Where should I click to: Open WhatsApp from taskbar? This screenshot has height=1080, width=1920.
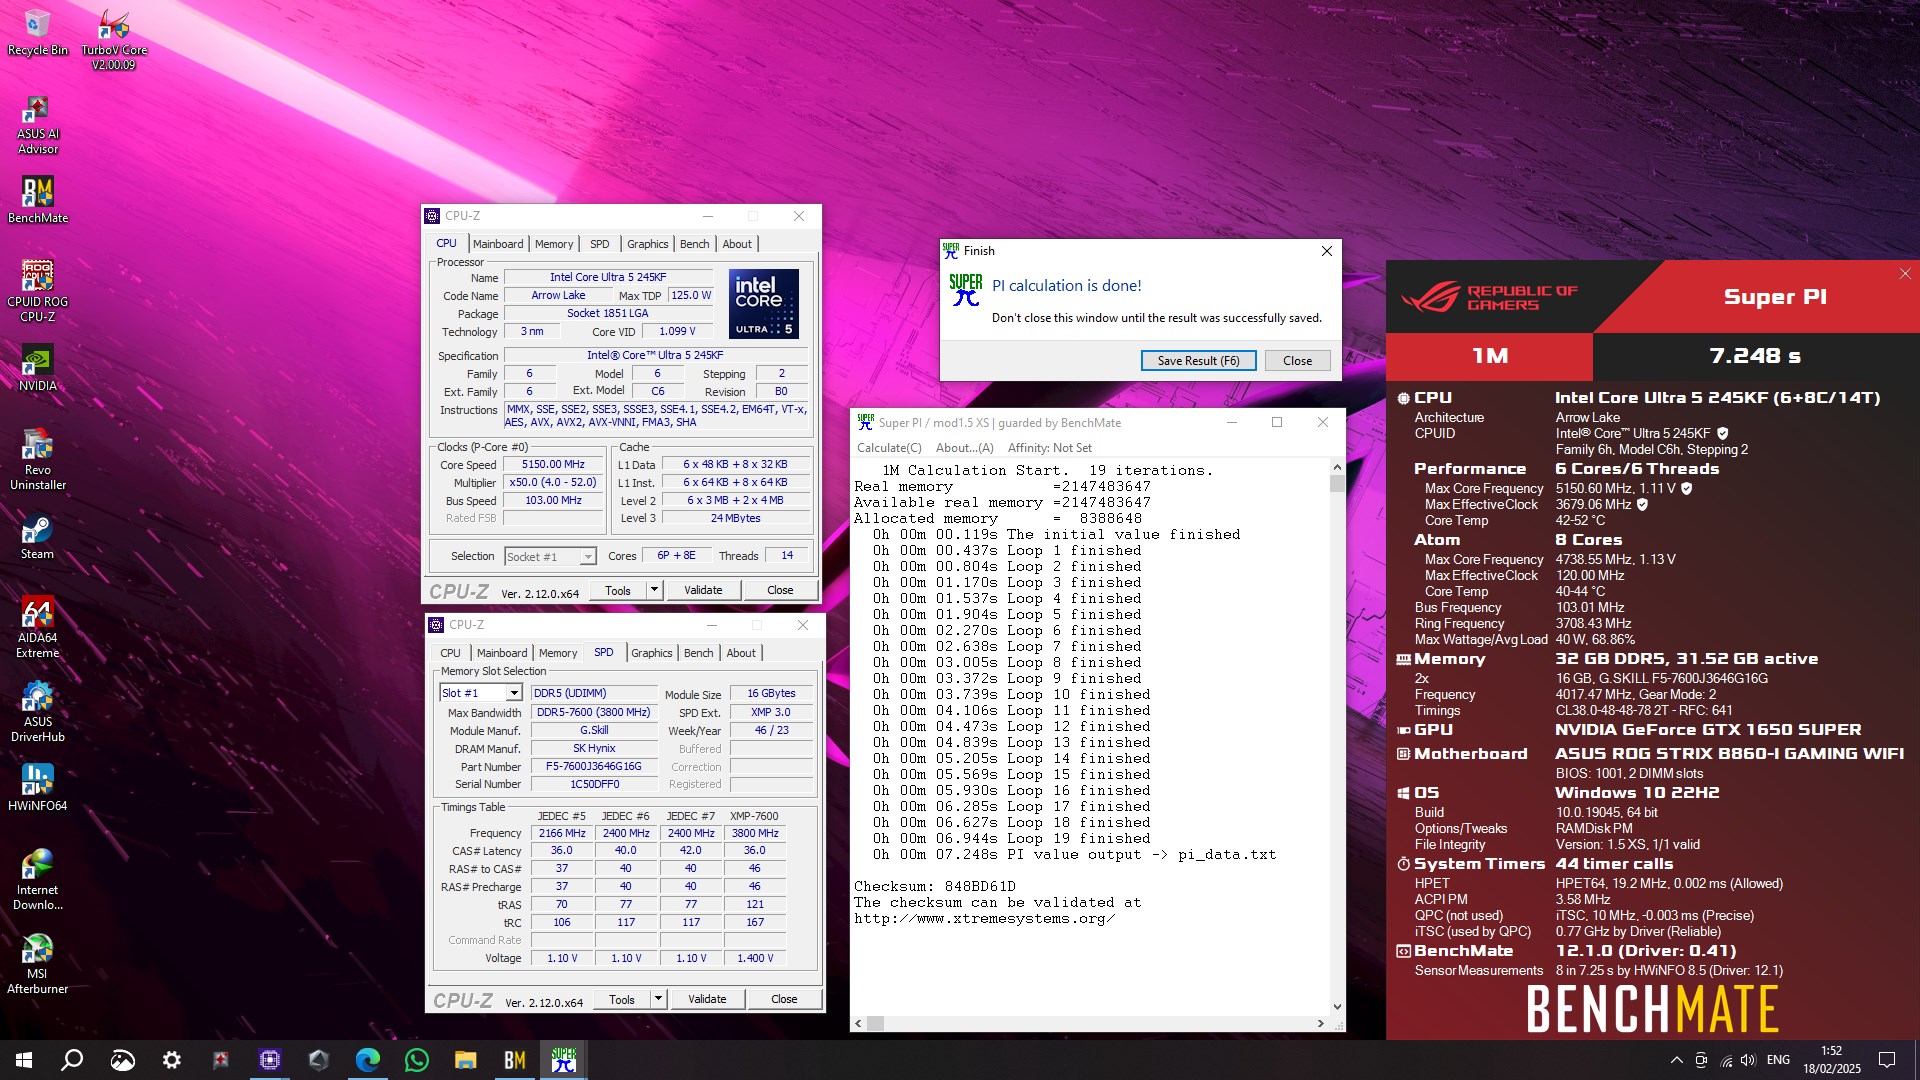(x=417, y=1060)
